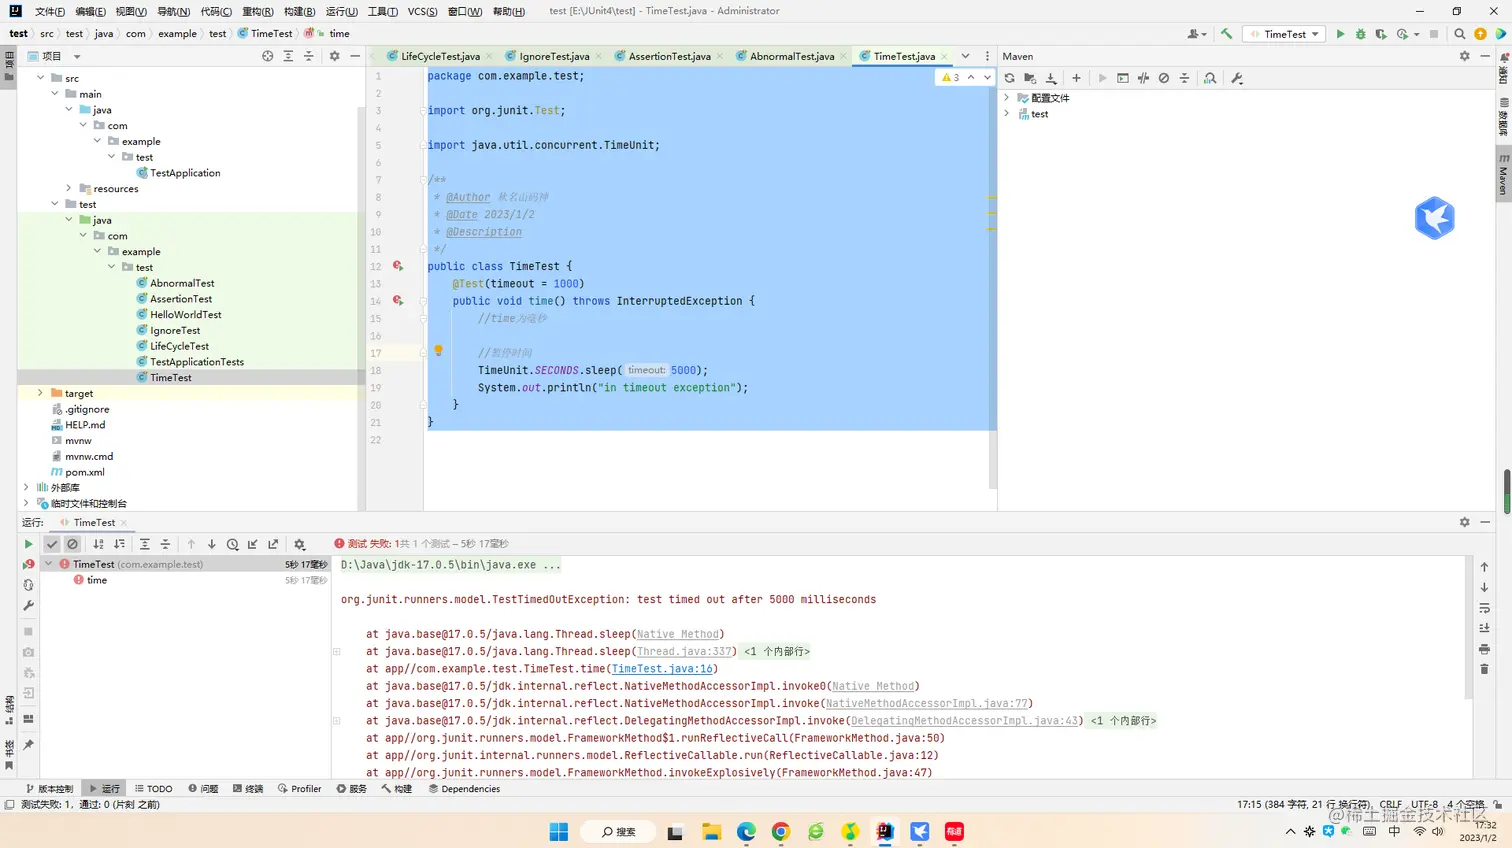Export test results icon
Viewport: 1512px width, 848px height.
[x=273, y=544]
